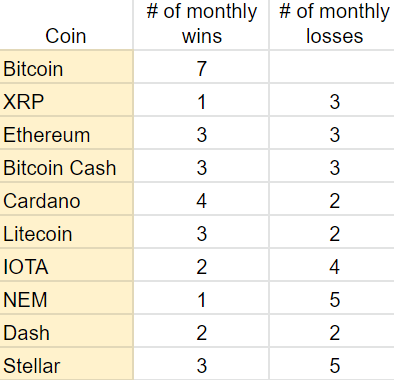Click the '# of monthly losses' header cell
The width and height of the screenshot is (394, 380).
click(x=332, y=25)
